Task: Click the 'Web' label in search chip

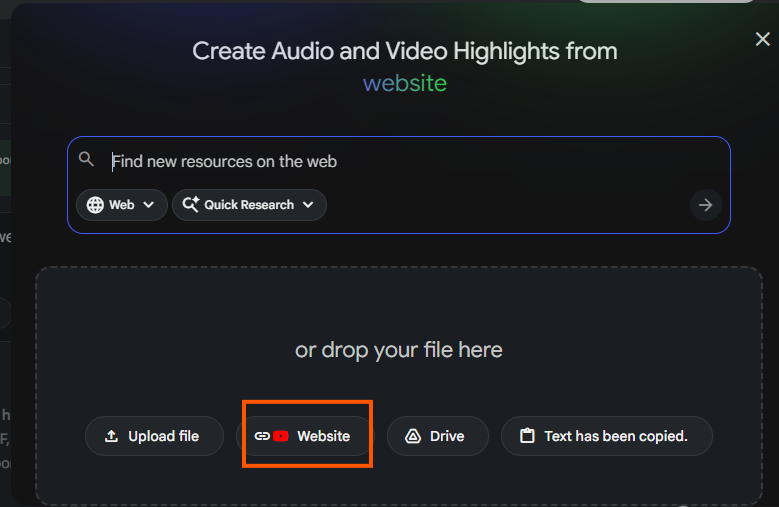Action: coord(121,205)
